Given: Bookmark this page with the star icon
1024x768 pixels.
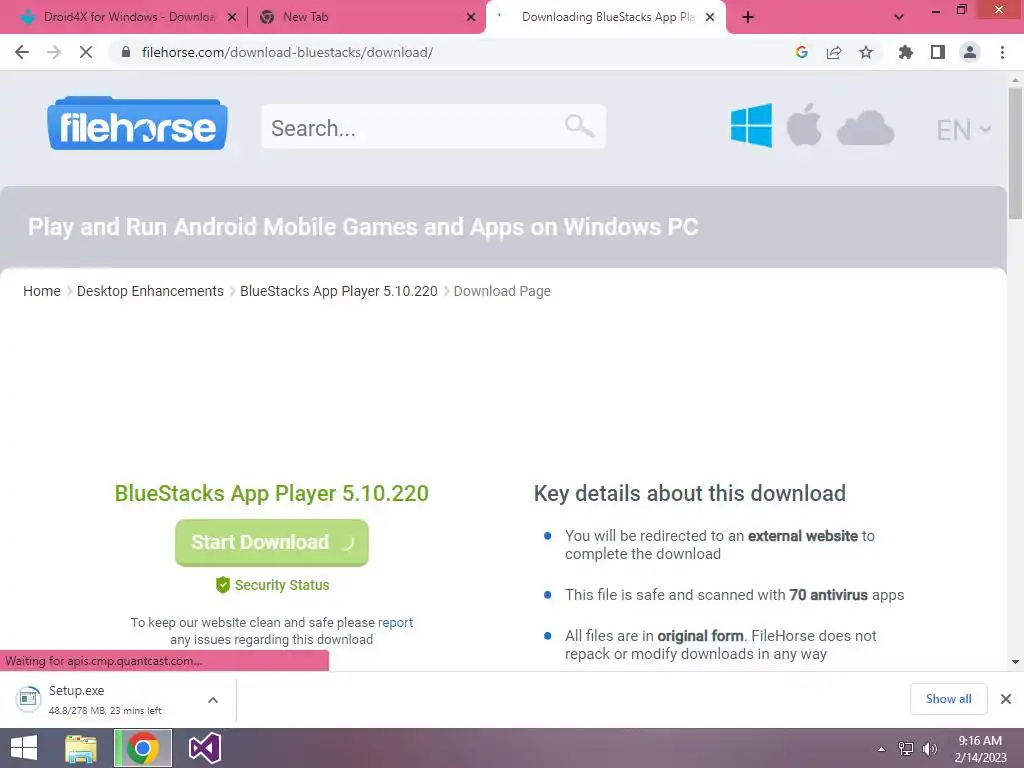Looking at the screenshot, I should (866, 52).
